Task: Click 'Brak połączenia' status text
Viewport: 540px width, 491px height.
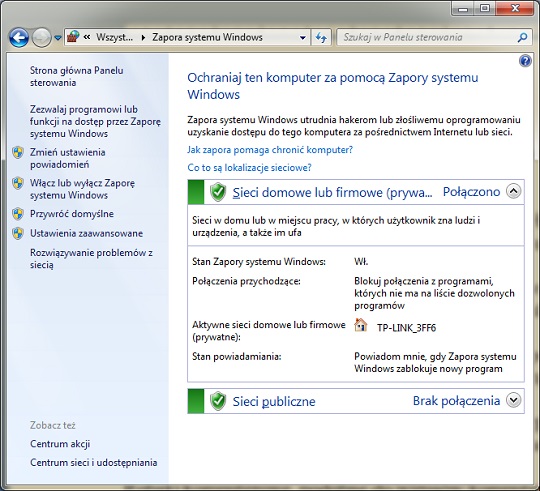Action: point(456,401)
